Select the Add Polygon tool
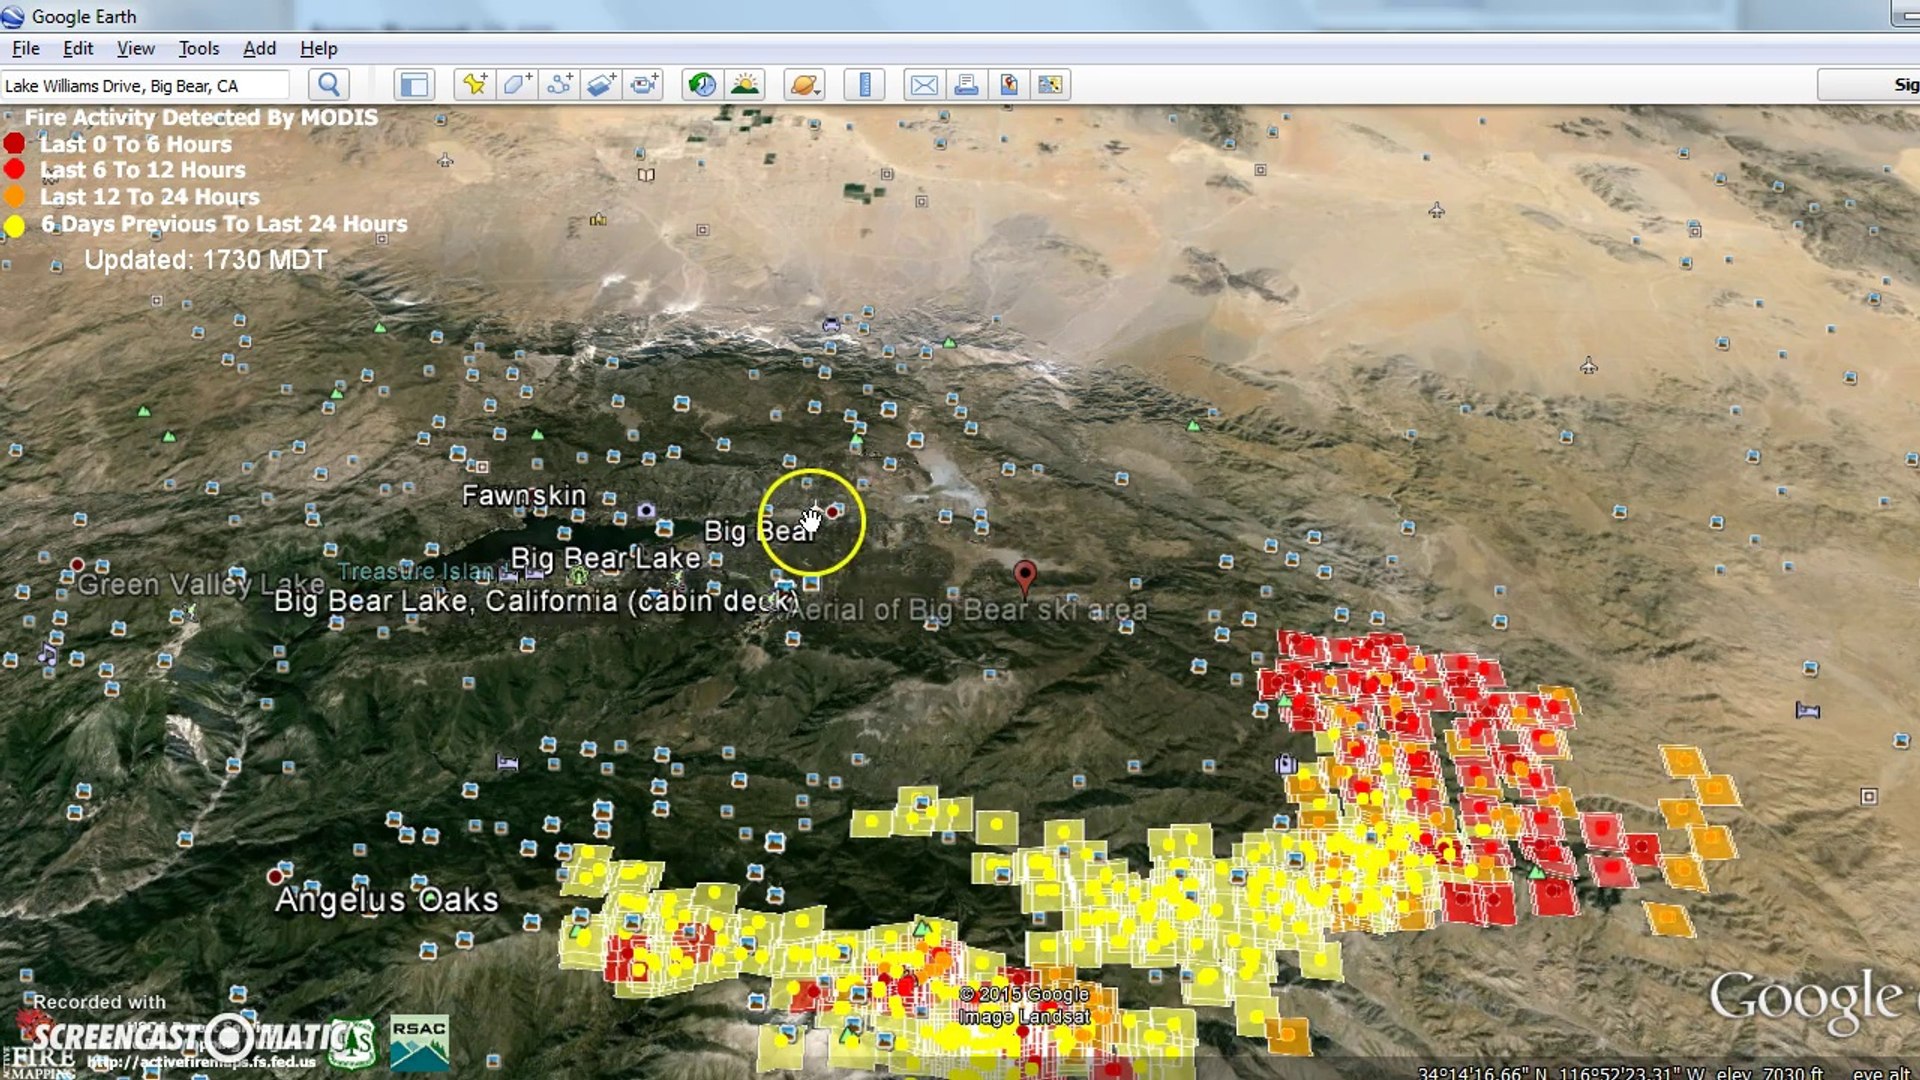The height and width of the screenshot is (1080, 1920). click(517, 85)
